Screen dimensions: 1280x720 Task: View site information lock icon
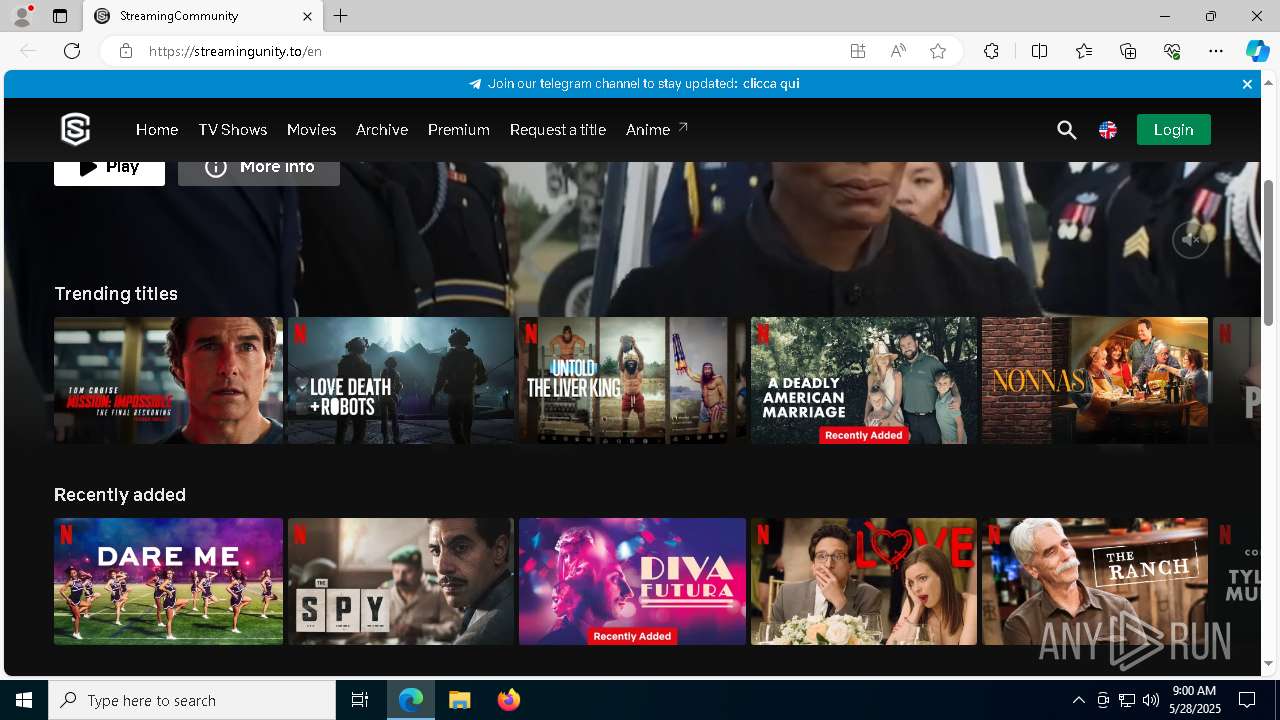tap(126, 51)
